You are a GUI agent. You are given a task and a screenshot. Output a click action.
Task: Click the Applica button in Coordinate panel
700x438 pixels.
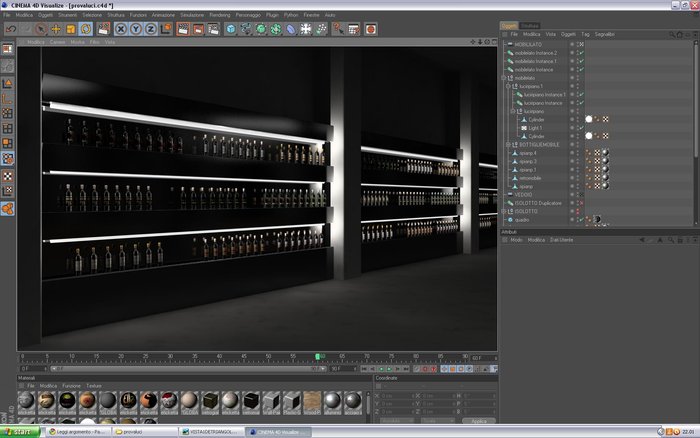point(479,421)
